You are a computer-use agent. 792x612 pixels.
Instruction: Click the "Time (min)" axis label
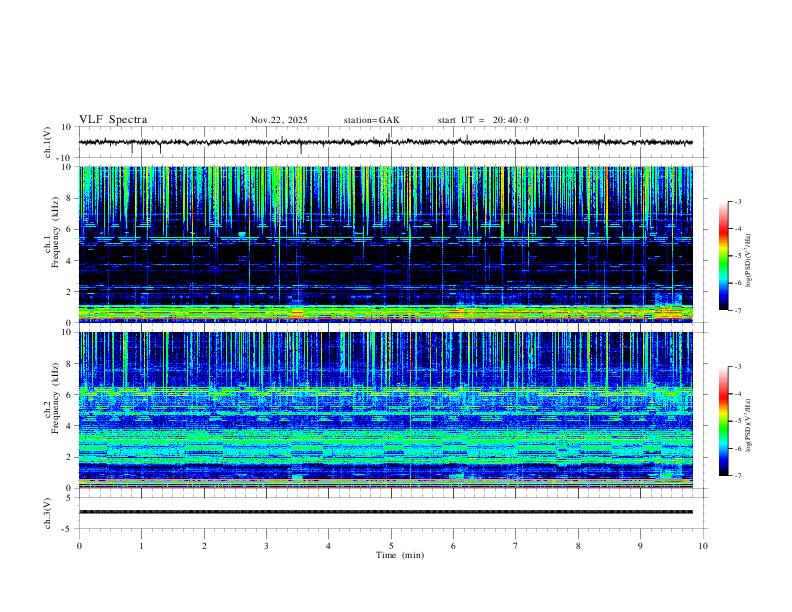coord(400,555)
